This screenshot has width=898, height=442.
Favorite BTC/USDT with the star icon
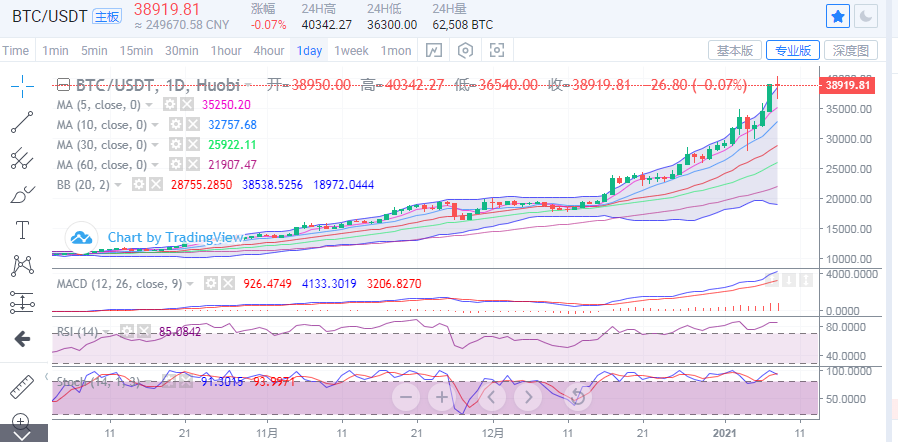click(x=838, y=16)
